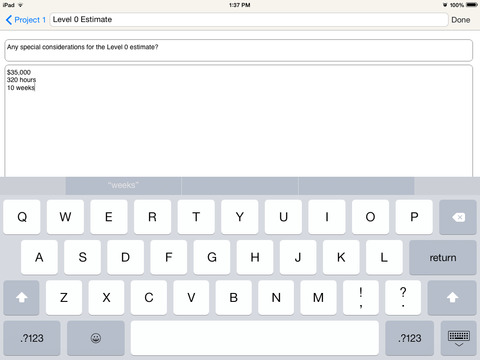The width and height of the screenshot is (480, 360).
Task: Check the battery status icon
Action: 472,5
